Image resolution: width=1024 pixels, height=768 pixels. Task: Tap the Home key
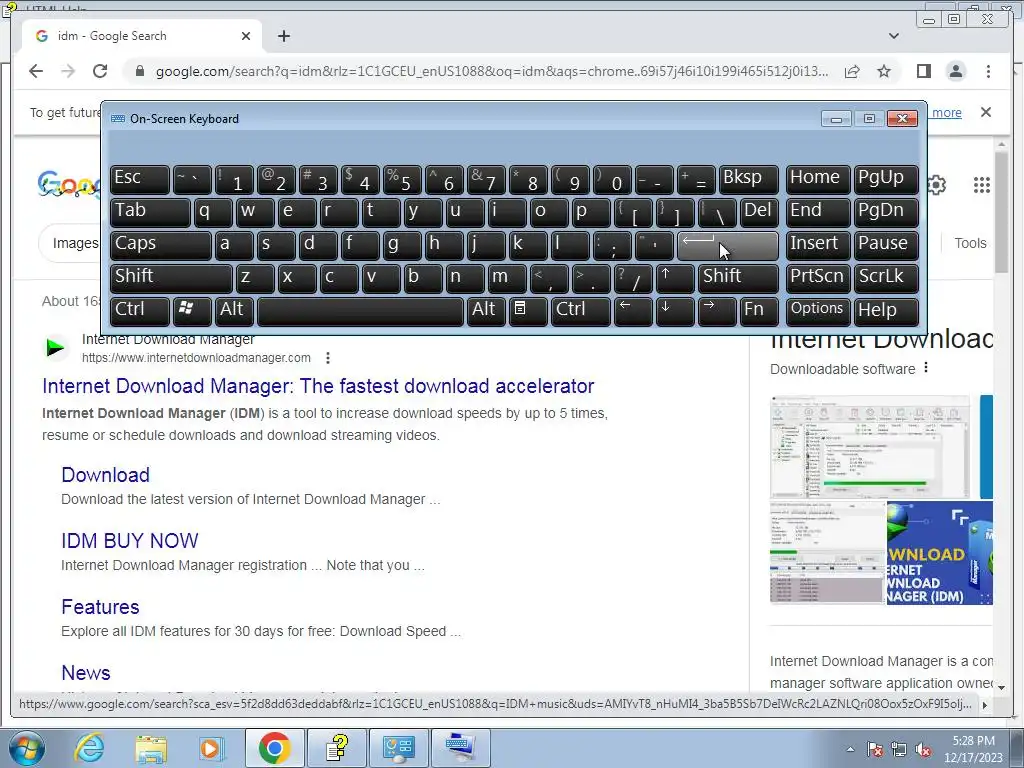(818, 179)
